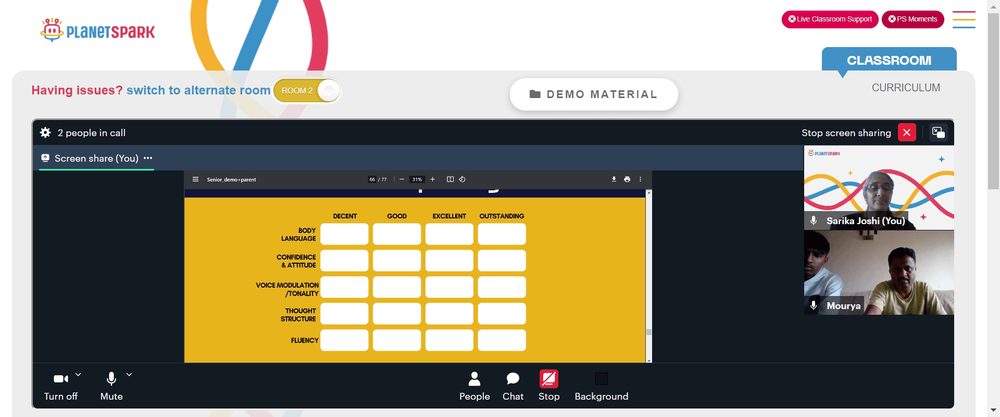Select the Screen share (You) tab
The width and height of the screenshot is (1000, 417).
(x=96, y=158)
